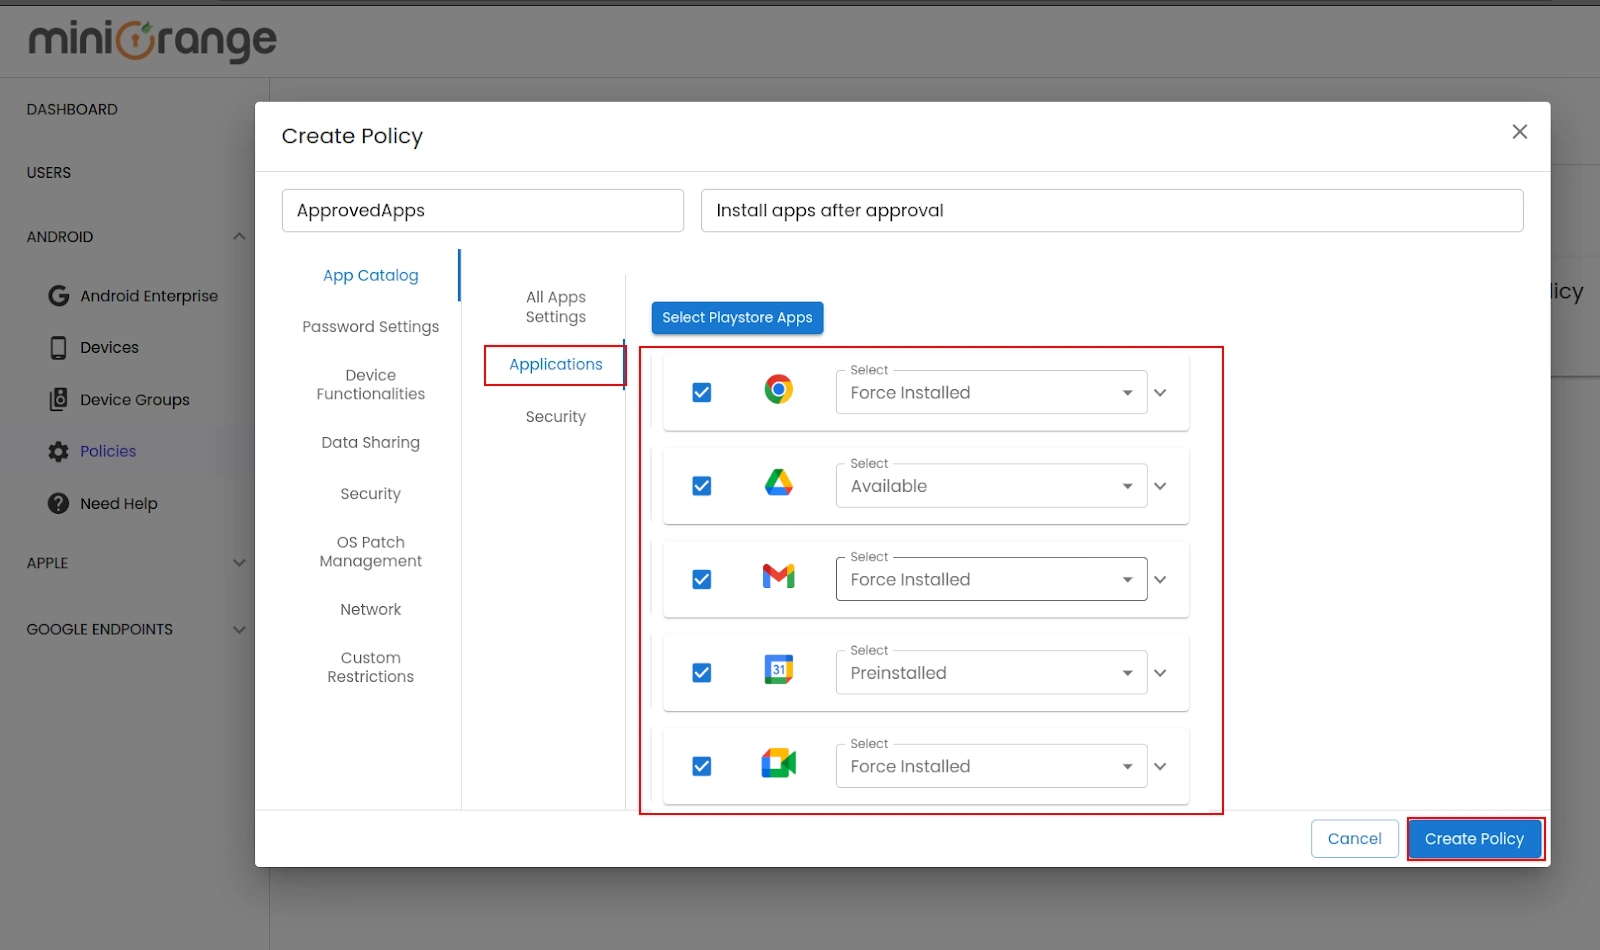1600x950 pixels.
Task: Click the Policies gear icon
Action: (x=57, y=451)
